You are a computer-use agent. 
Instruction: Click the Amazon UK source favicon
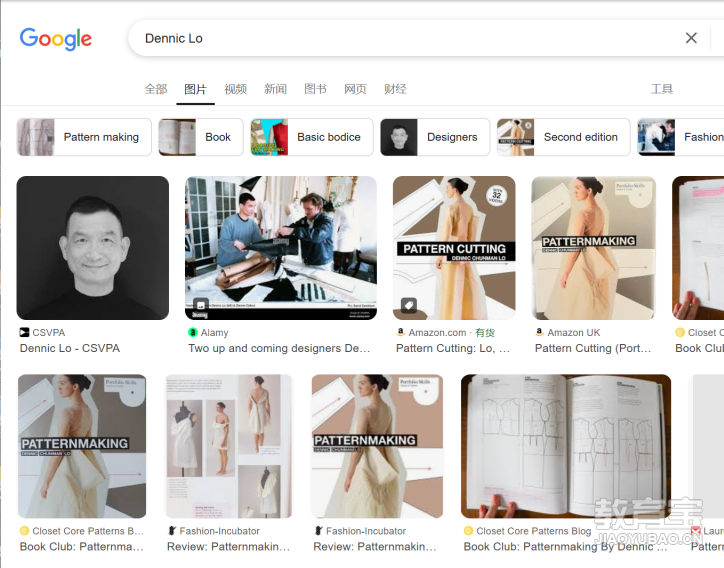(539, 332)
